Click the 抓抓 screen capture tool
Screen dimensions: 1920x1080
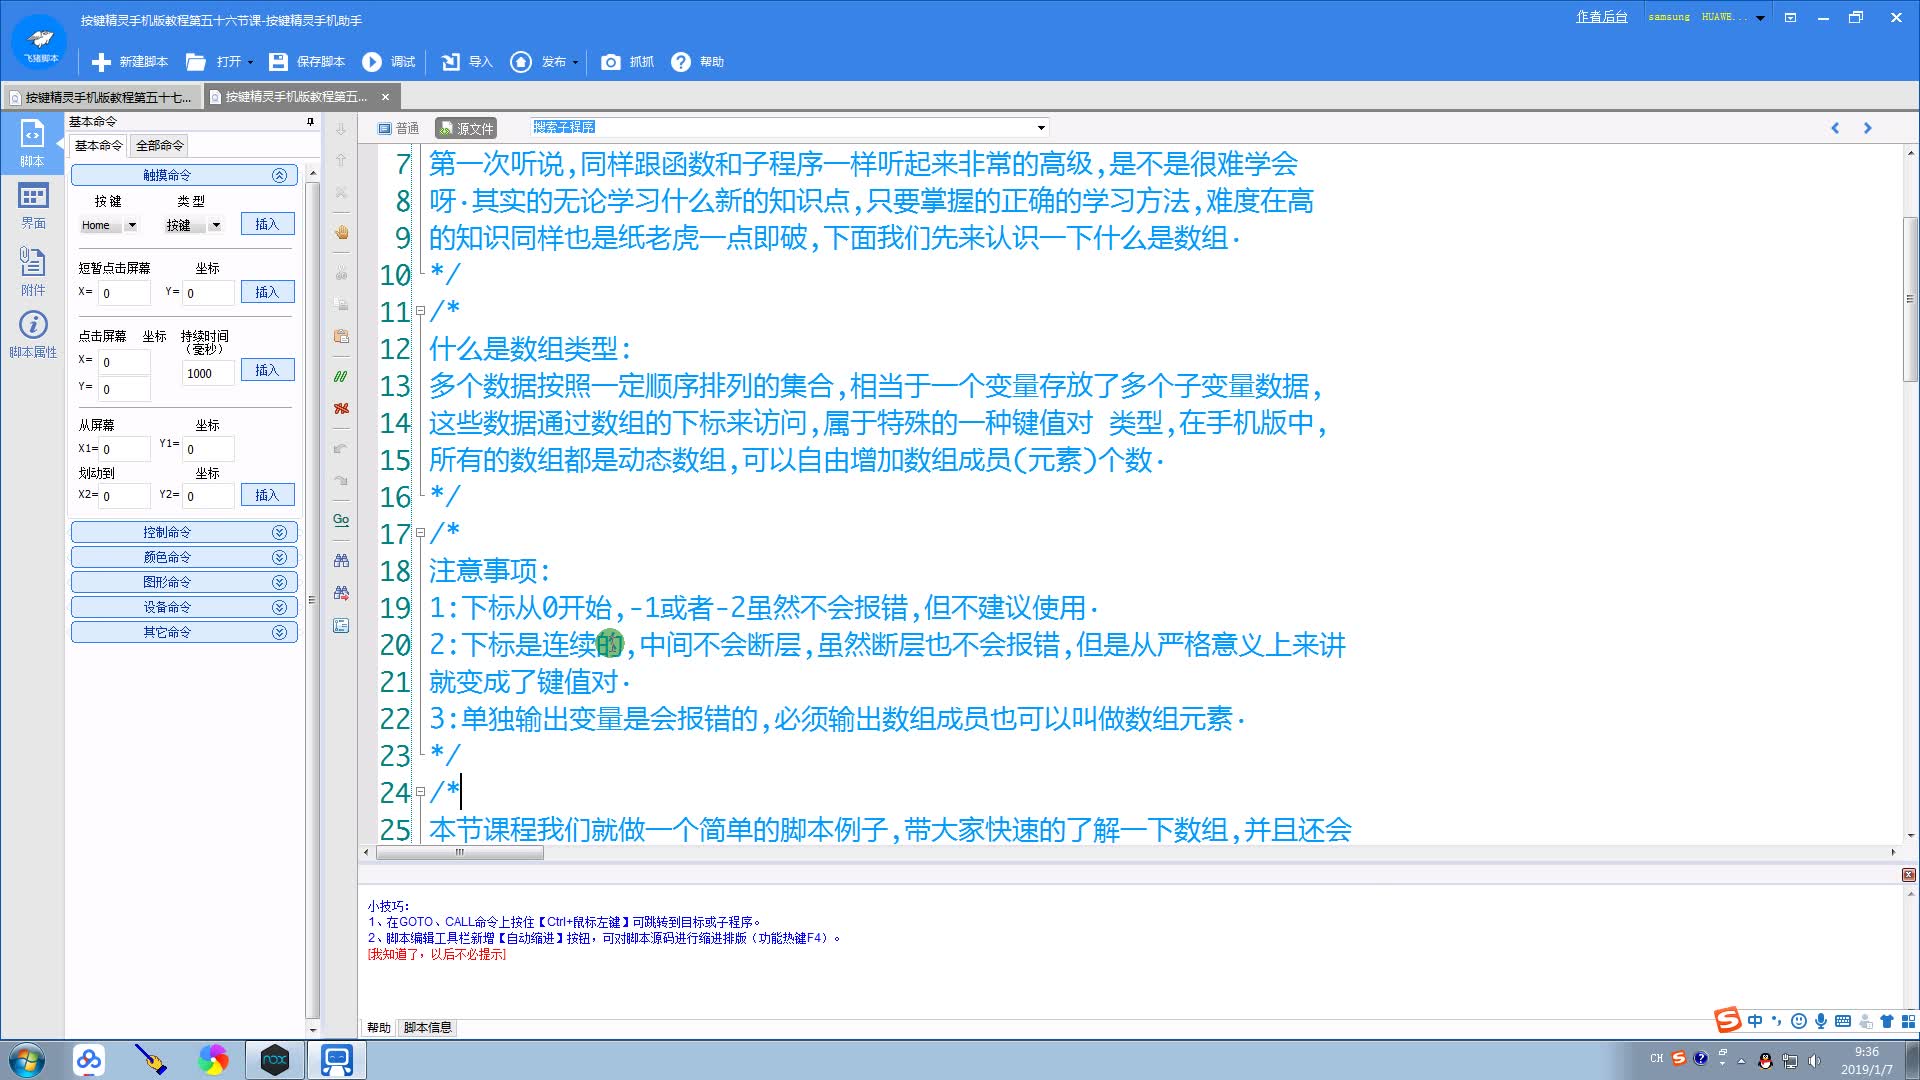pyautogui.click(x=626, y=62)
